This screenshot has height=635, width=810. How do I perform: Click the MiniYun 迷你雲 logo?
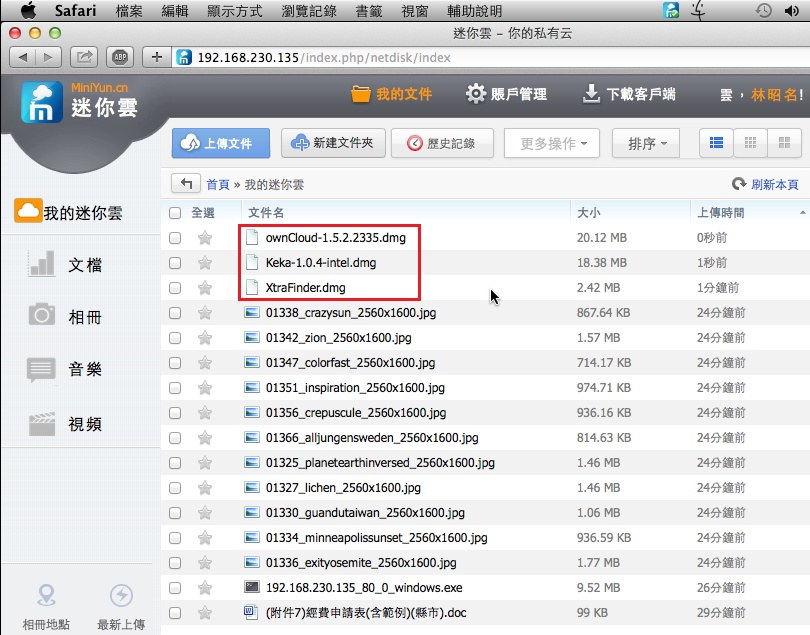point(79,102)
